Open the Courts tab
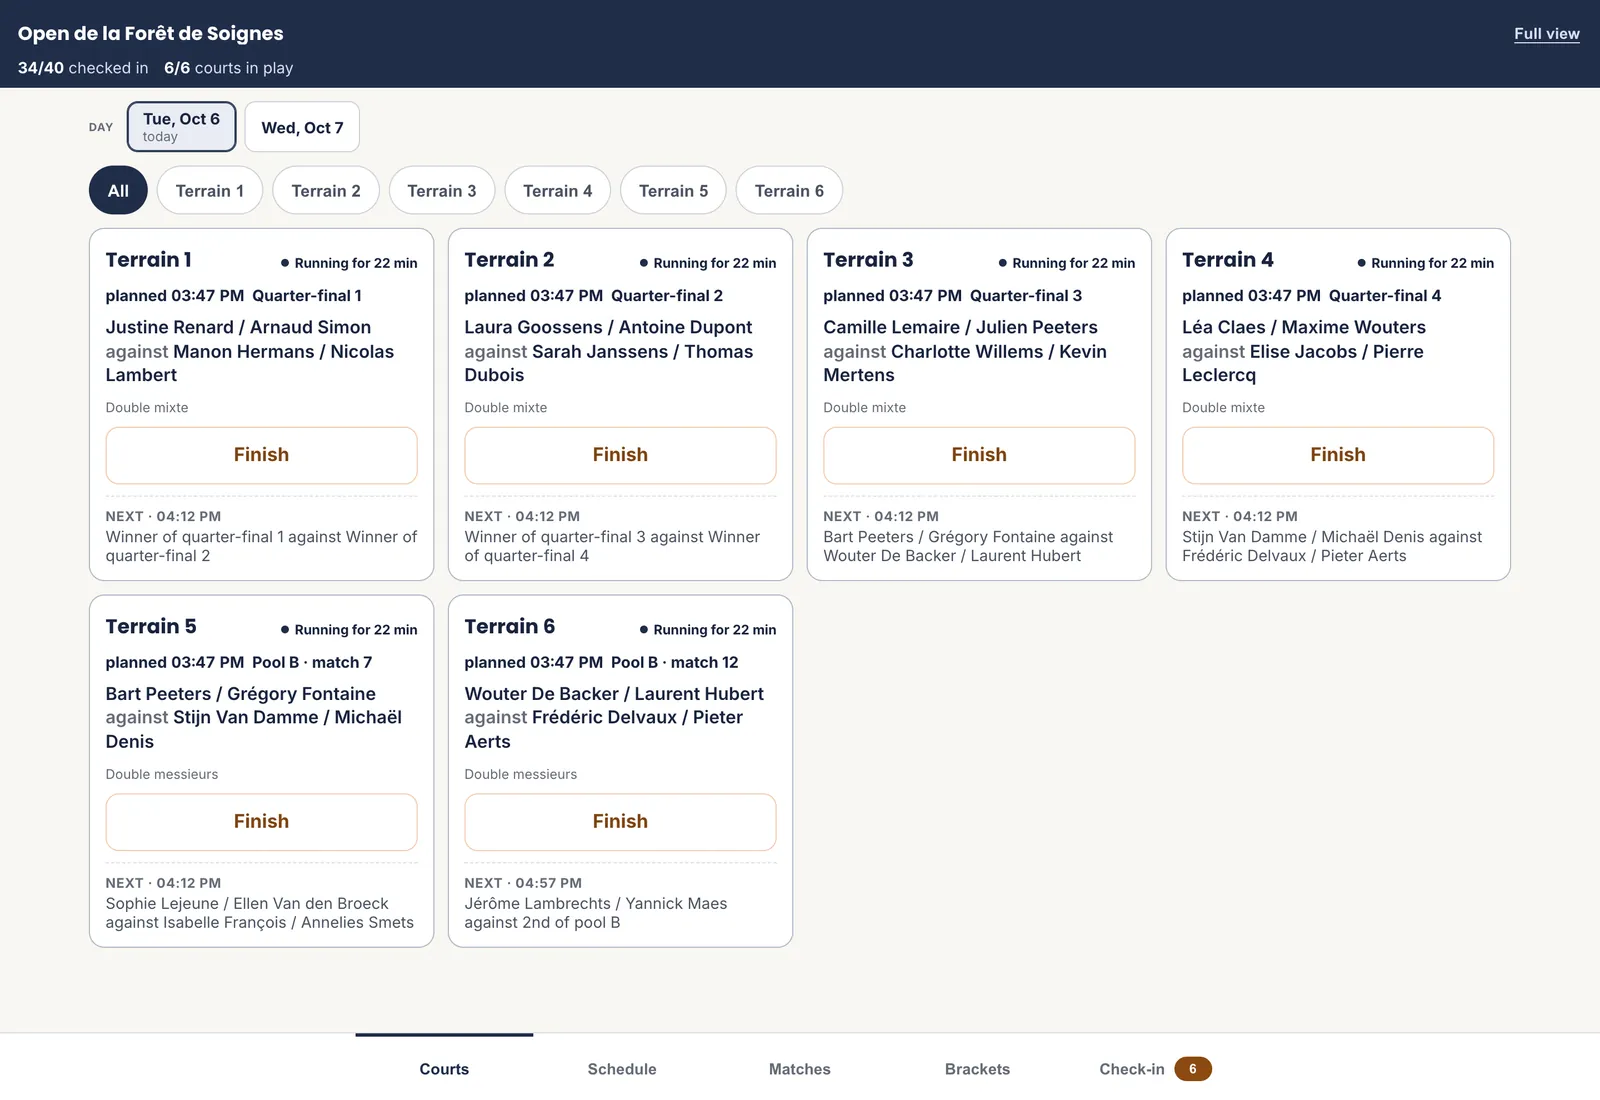The height and width of the screenshot is (1100, 1600). click(x=444, y=1068)
